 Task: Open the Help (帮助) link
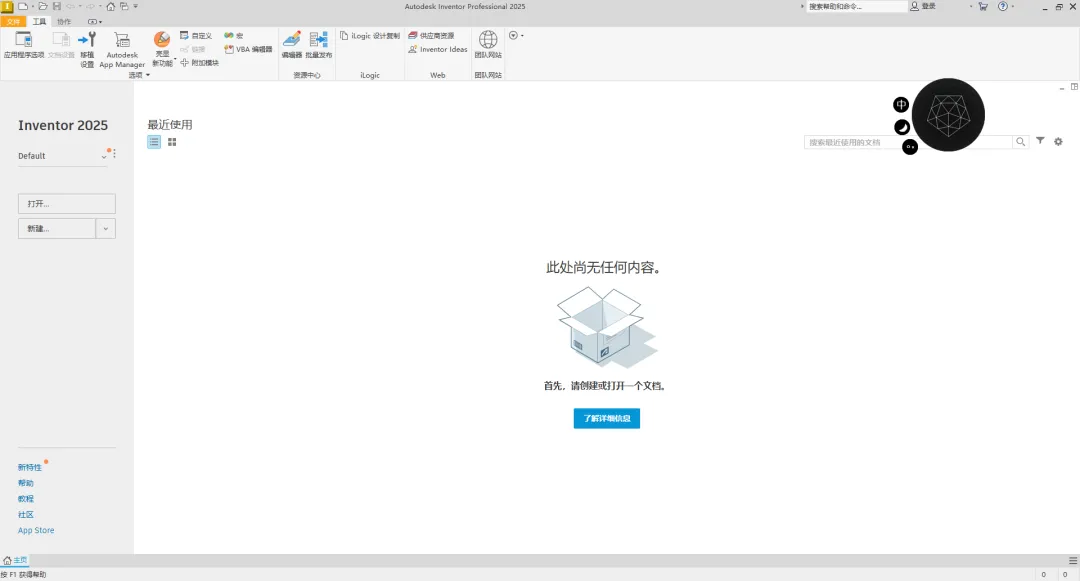pos(25,483)
